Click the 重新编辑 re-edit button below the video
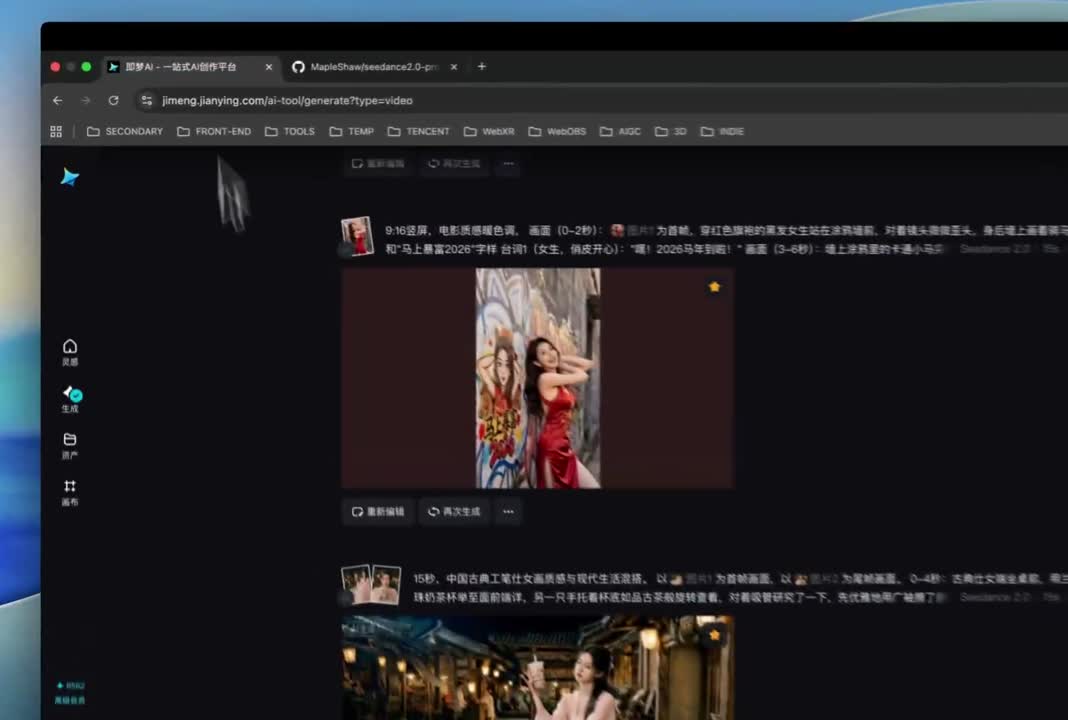Image resolution: width=1068 pixels, height=720 pixels. 378,512
